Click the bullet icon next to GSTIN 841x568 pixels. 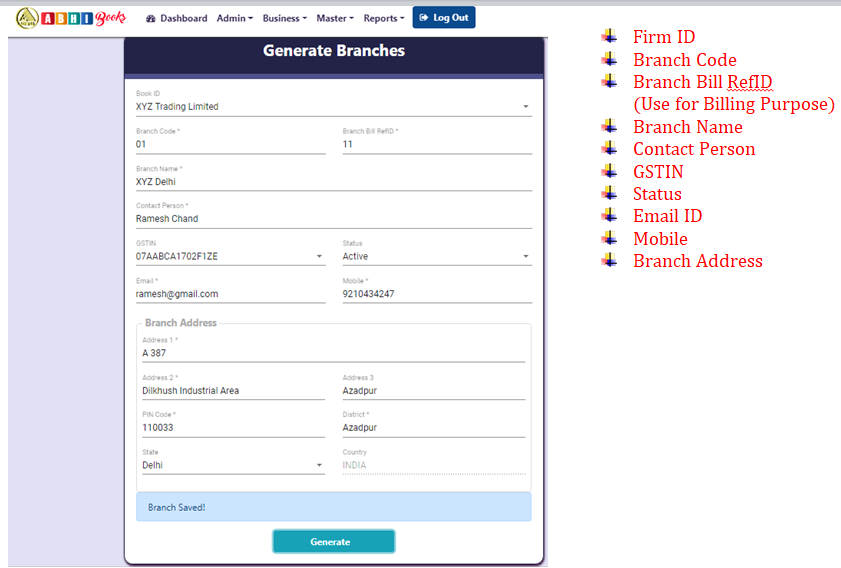(x=609, y=171)
